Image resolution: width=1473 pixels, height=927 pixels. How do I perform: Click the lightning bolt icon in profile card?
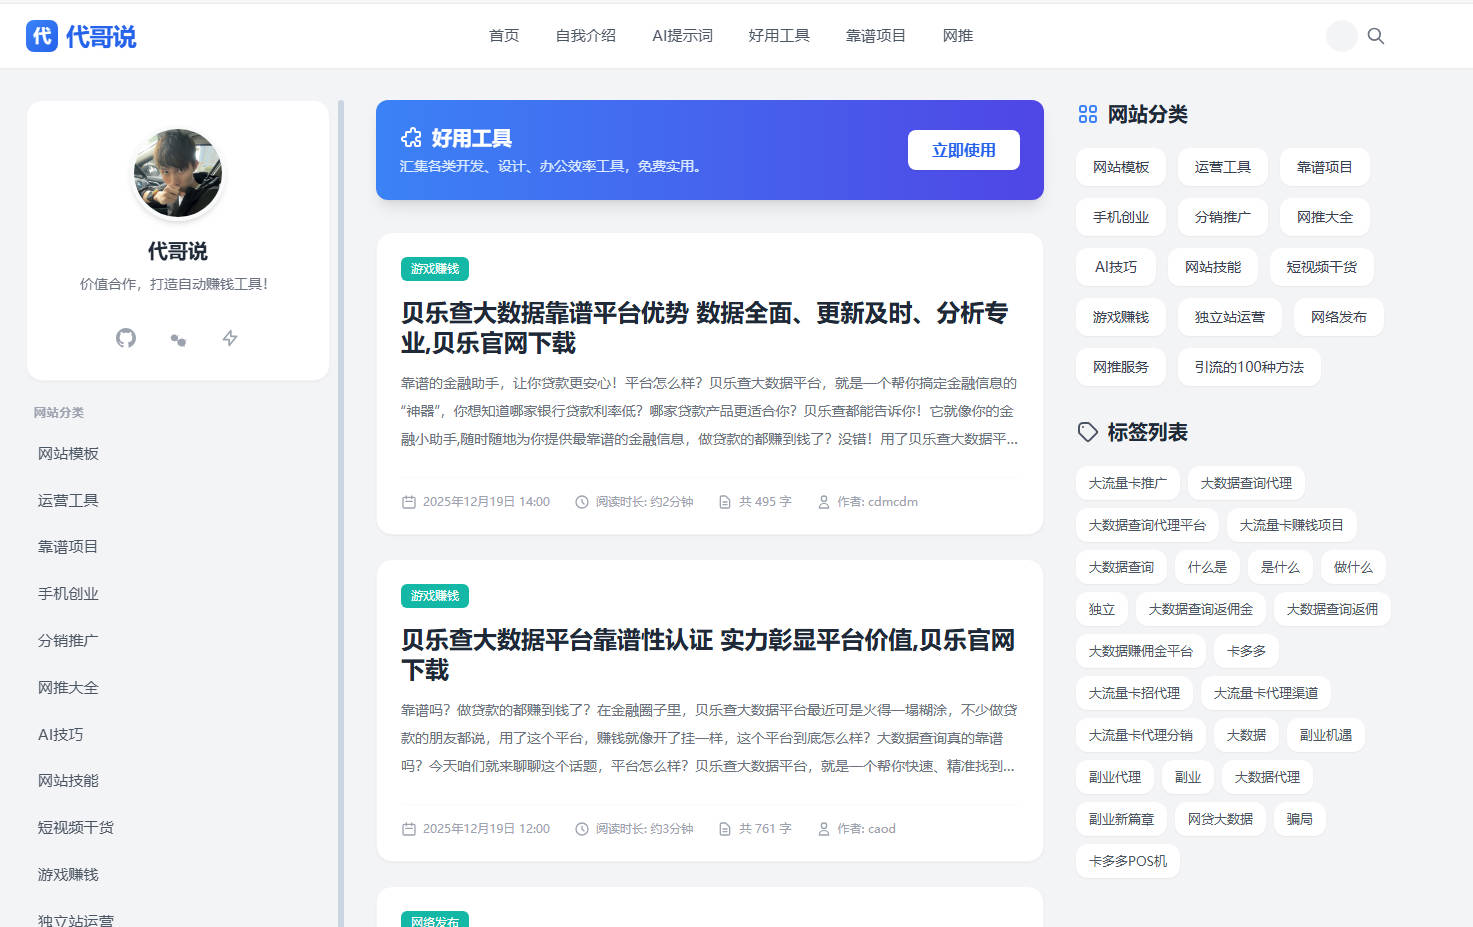point(230,338)
